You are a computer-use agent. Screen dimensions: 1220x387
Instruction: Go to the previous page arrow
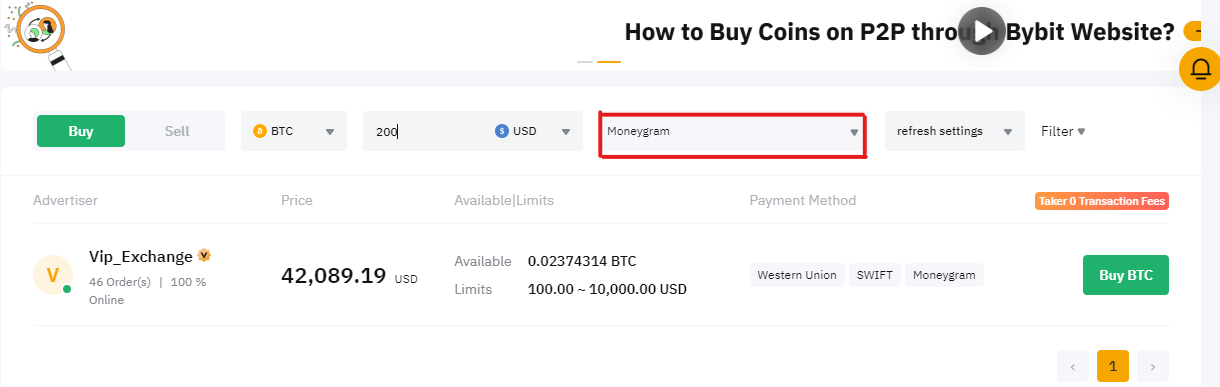(x=1073, y=366)
